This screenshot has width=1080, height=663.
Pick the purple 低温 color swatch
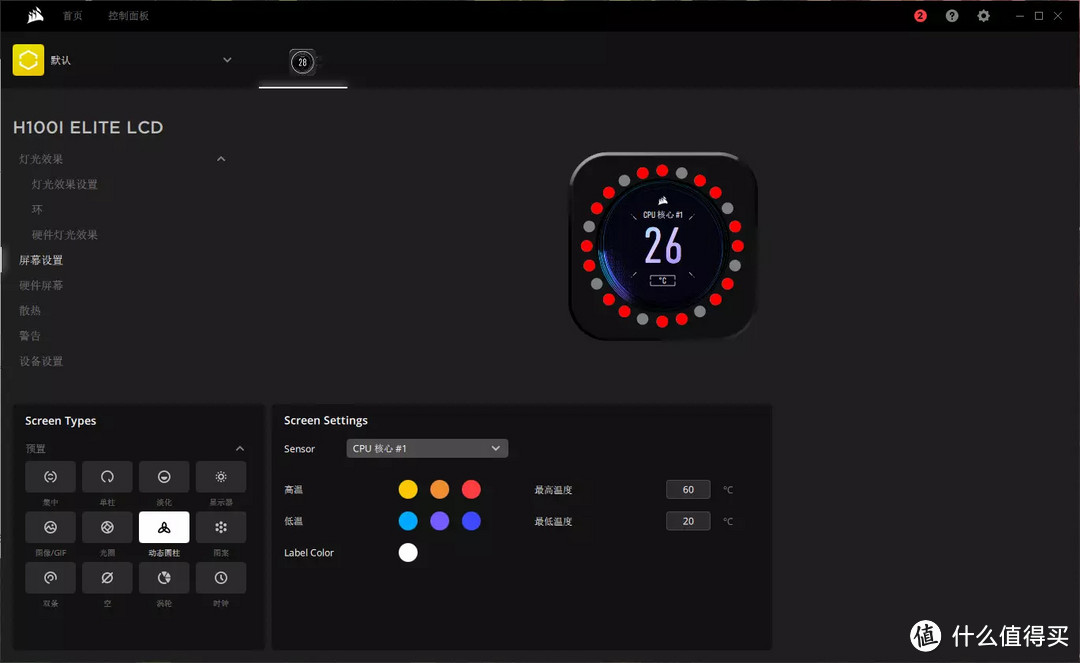pyautogui.click(x=439, y=521)
